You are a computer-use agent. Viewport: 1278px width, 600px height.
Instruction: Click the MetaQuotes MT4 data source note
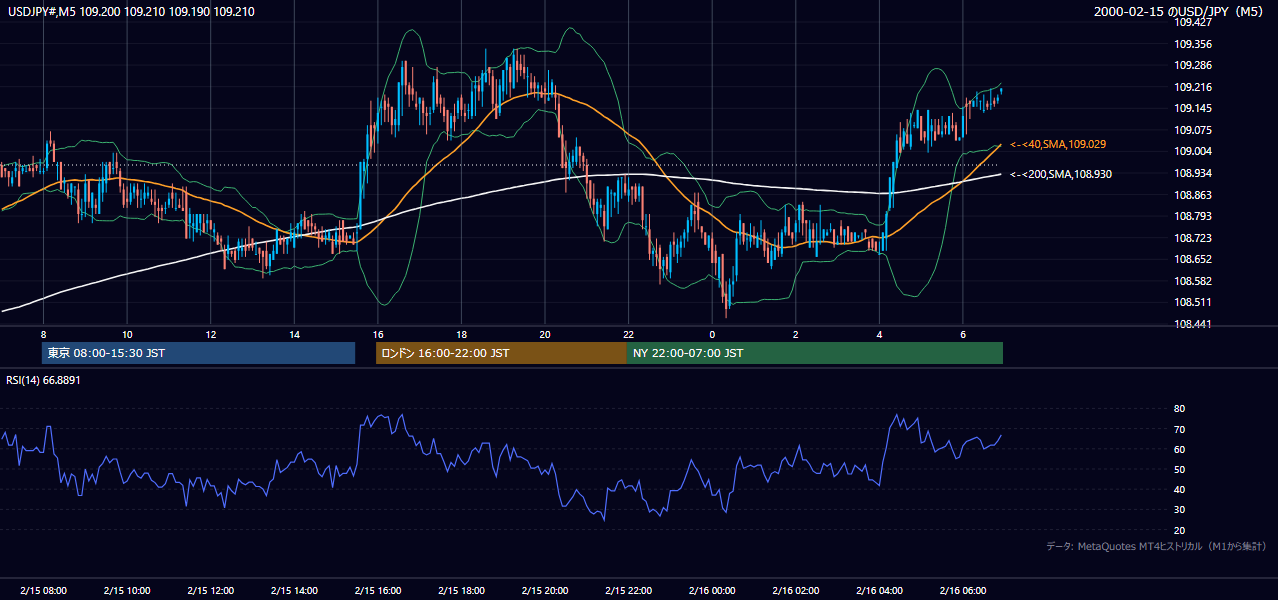[x=1157, y=546]
